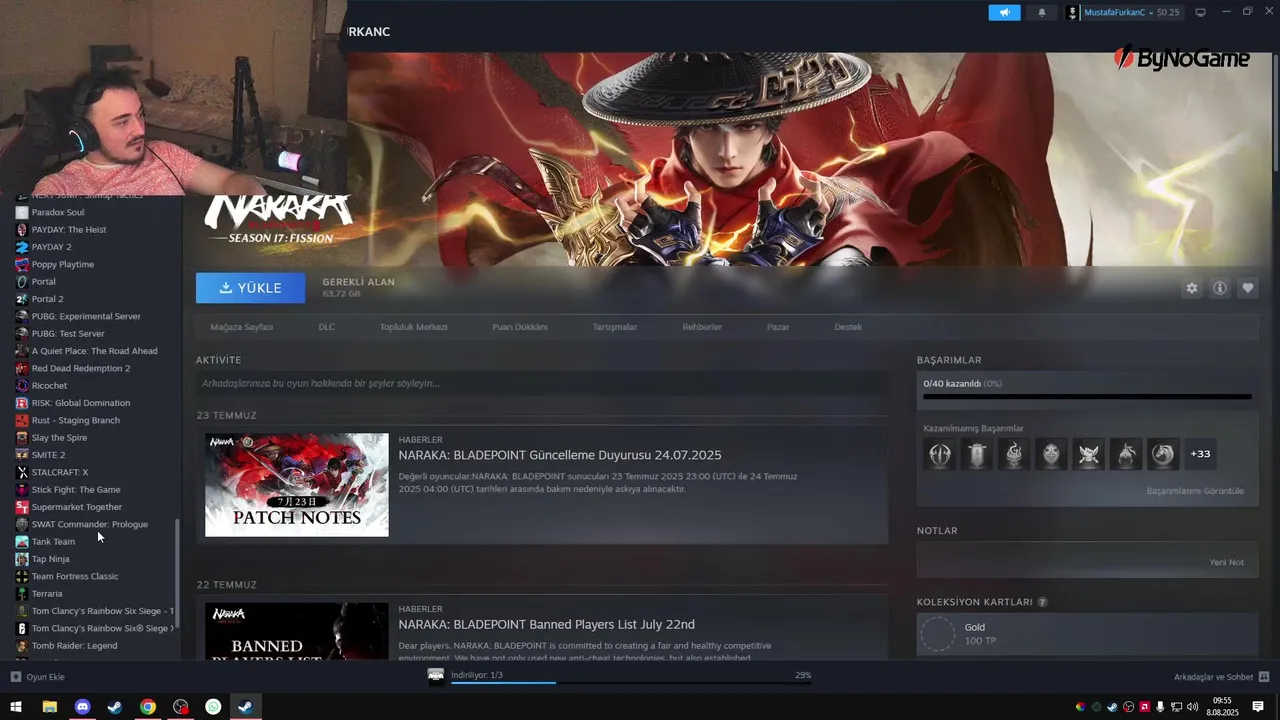
Task: Select SWAT Commander: Prologue entry
Action: coord(90,524)
